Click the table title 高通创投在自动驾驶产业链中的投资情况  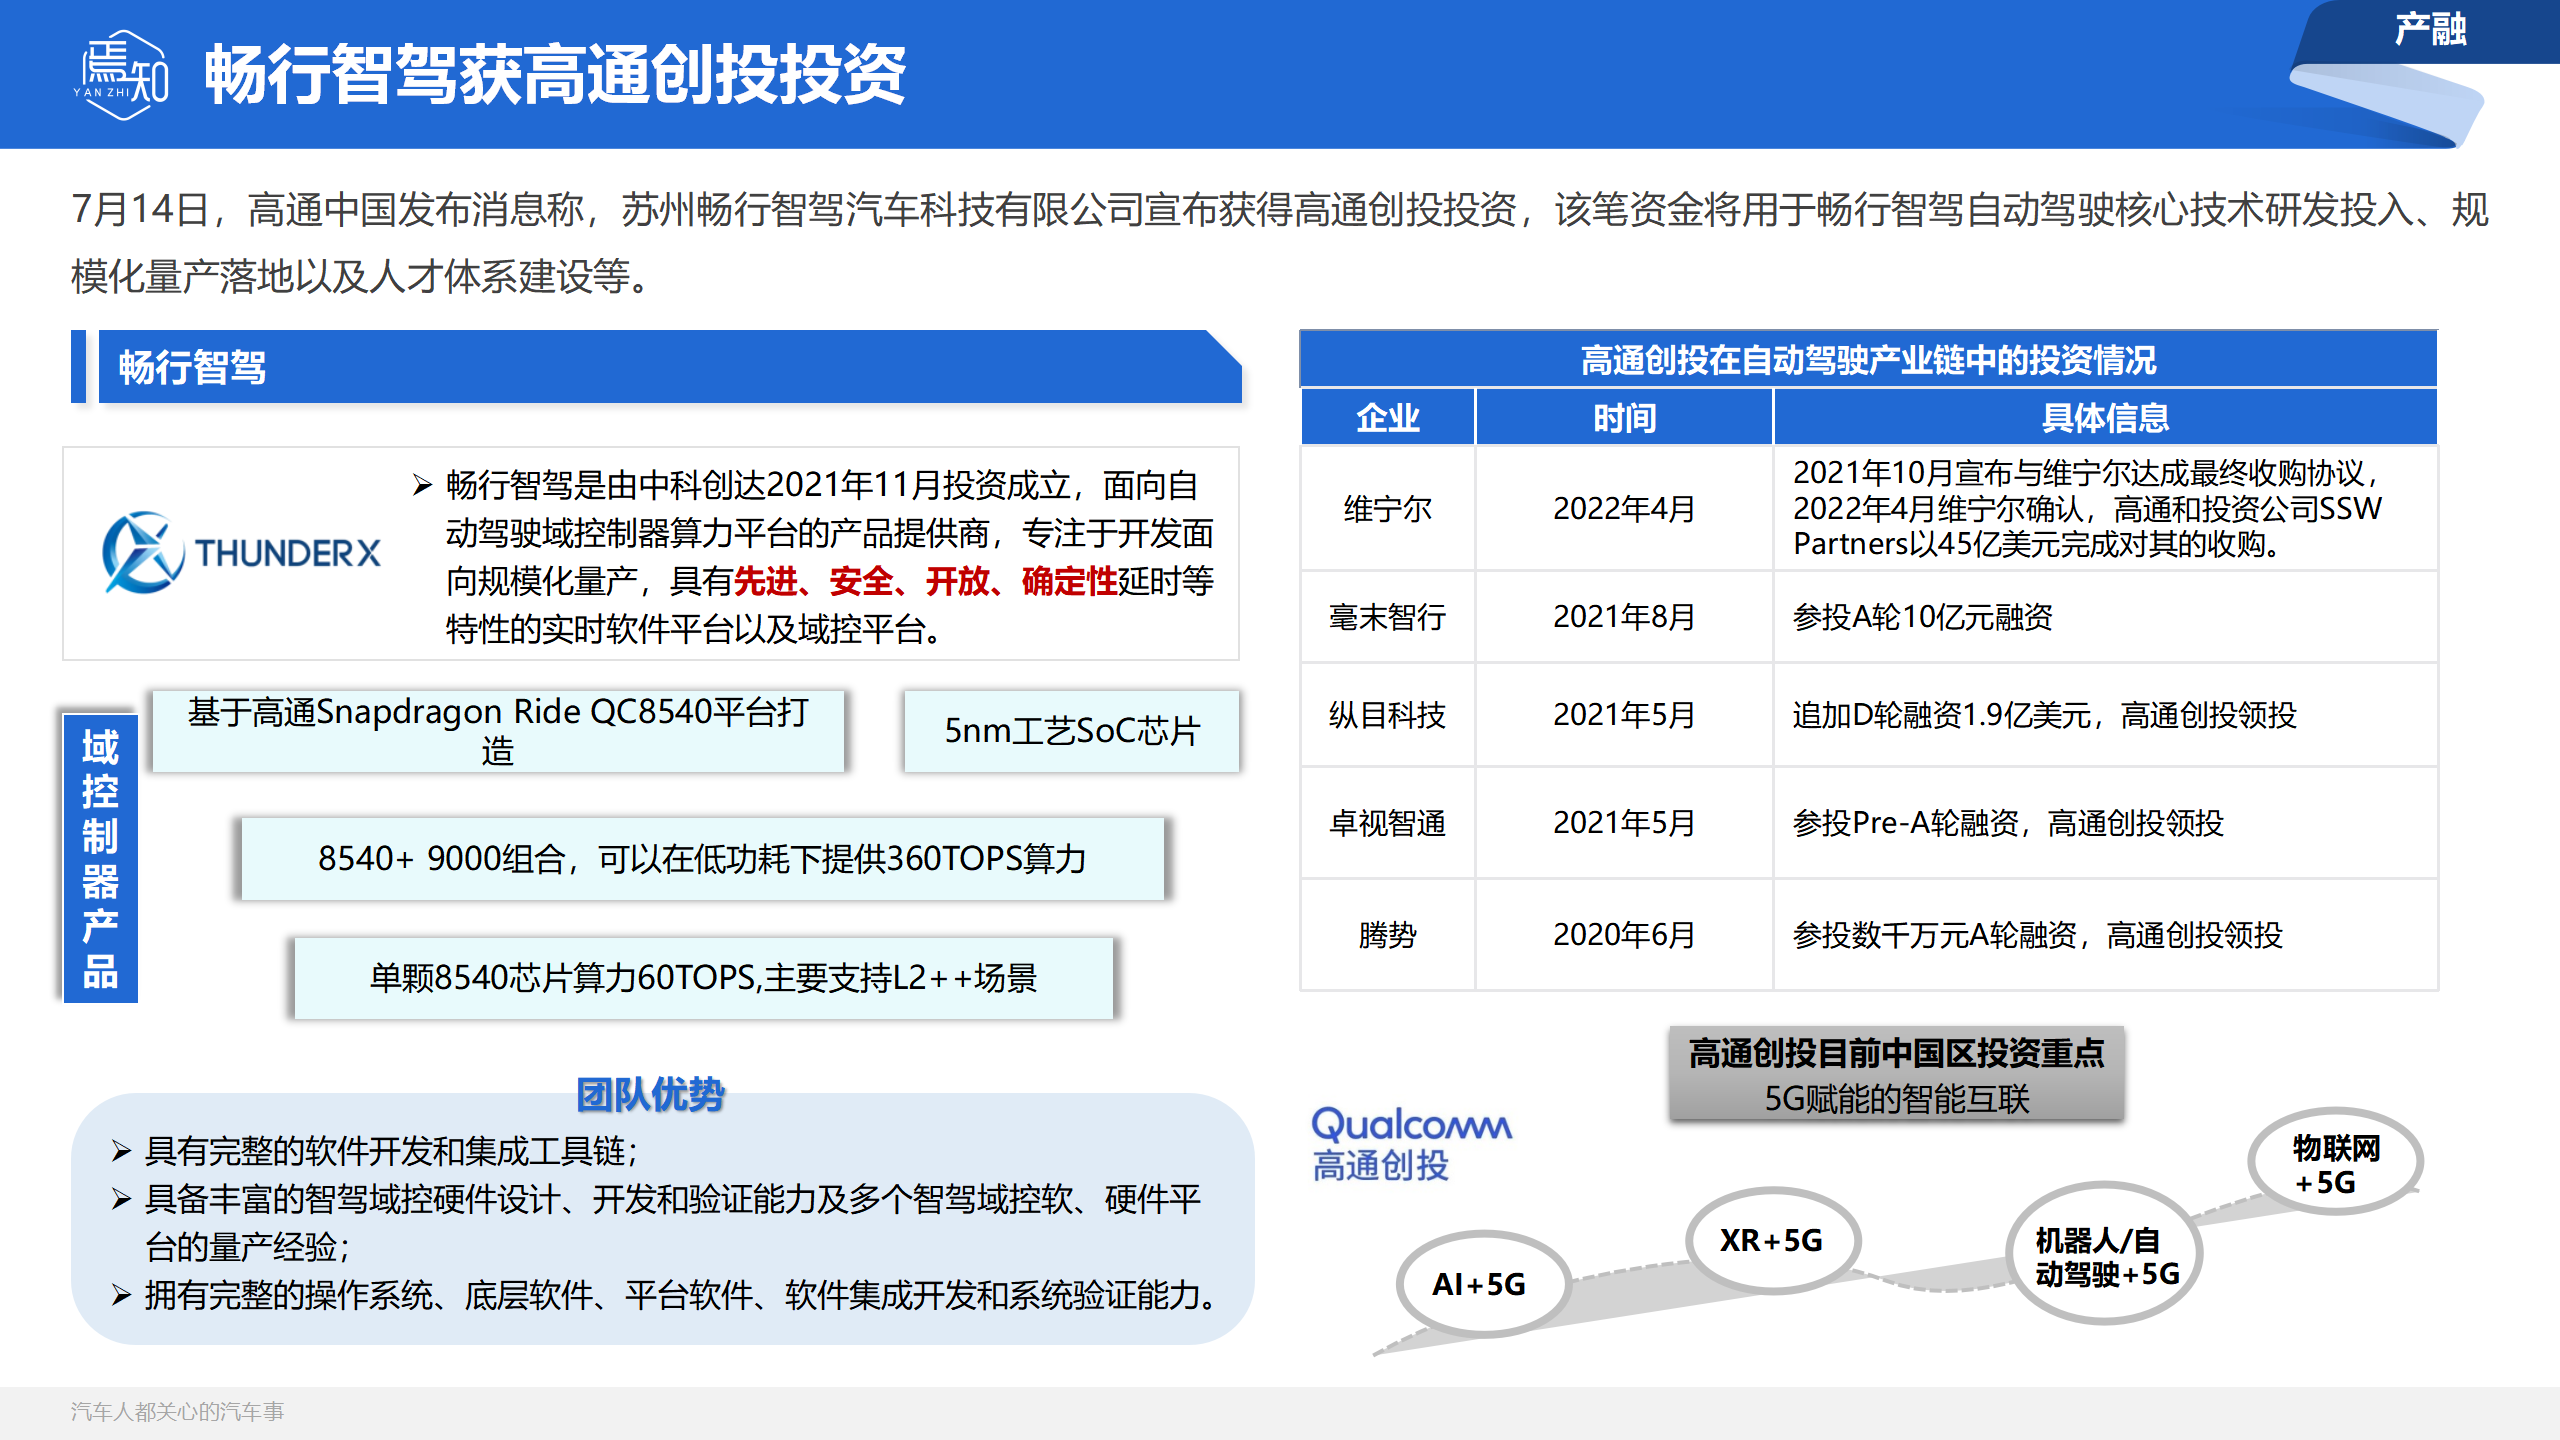click(x=1868, y=360)
